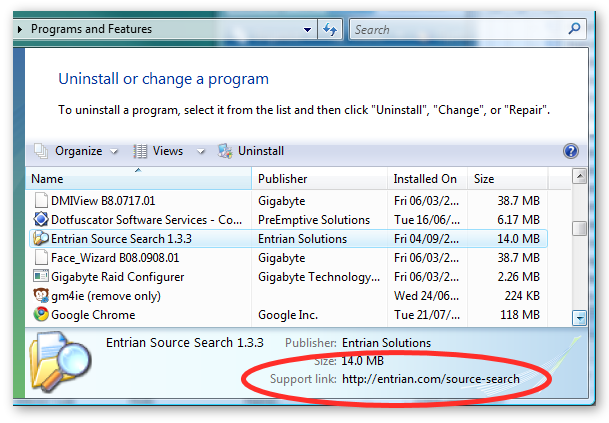Select the Face_Wizard B08.0908.01 name text
The image size is (609, 423).
pyautogui.click(x=115, y=258)
